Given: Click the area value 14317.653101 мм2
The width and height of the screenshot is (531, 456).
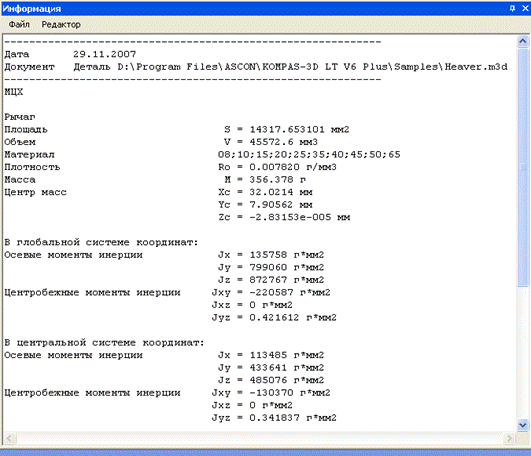Looking at the screenshot, I should coord(299,129).
